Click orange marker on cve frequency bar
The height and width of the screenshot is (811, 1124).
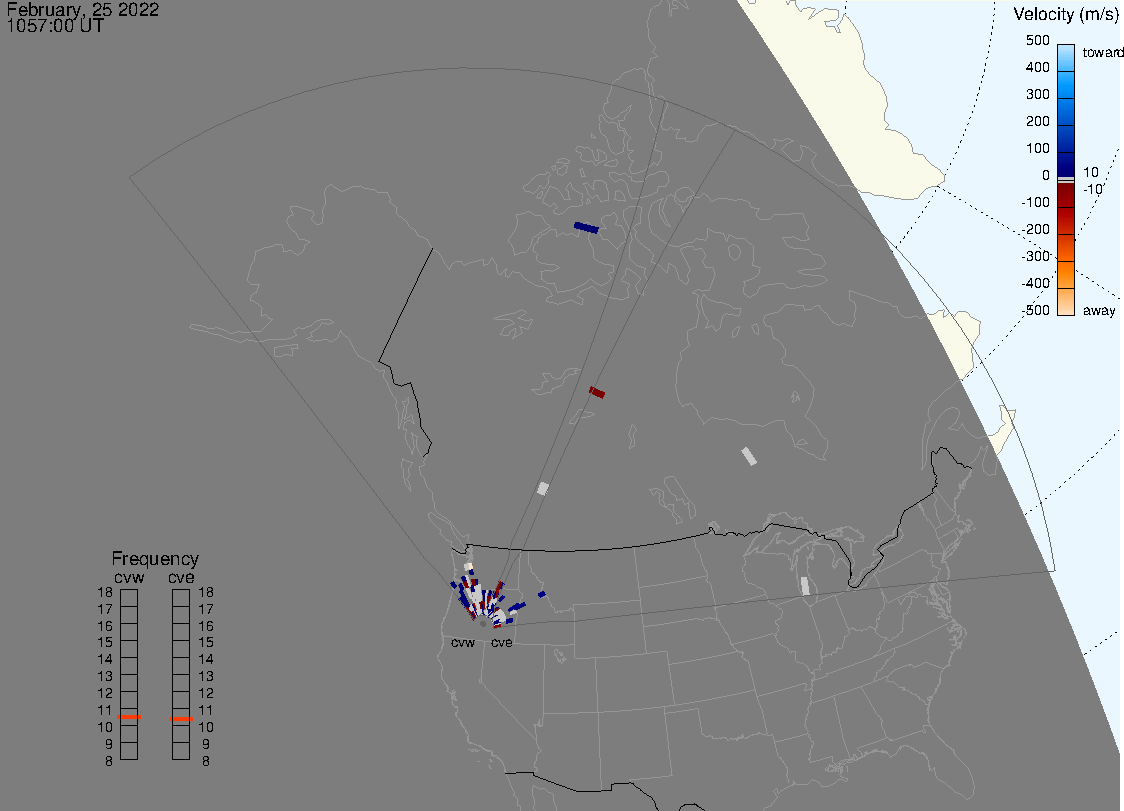tap(181, 718)
